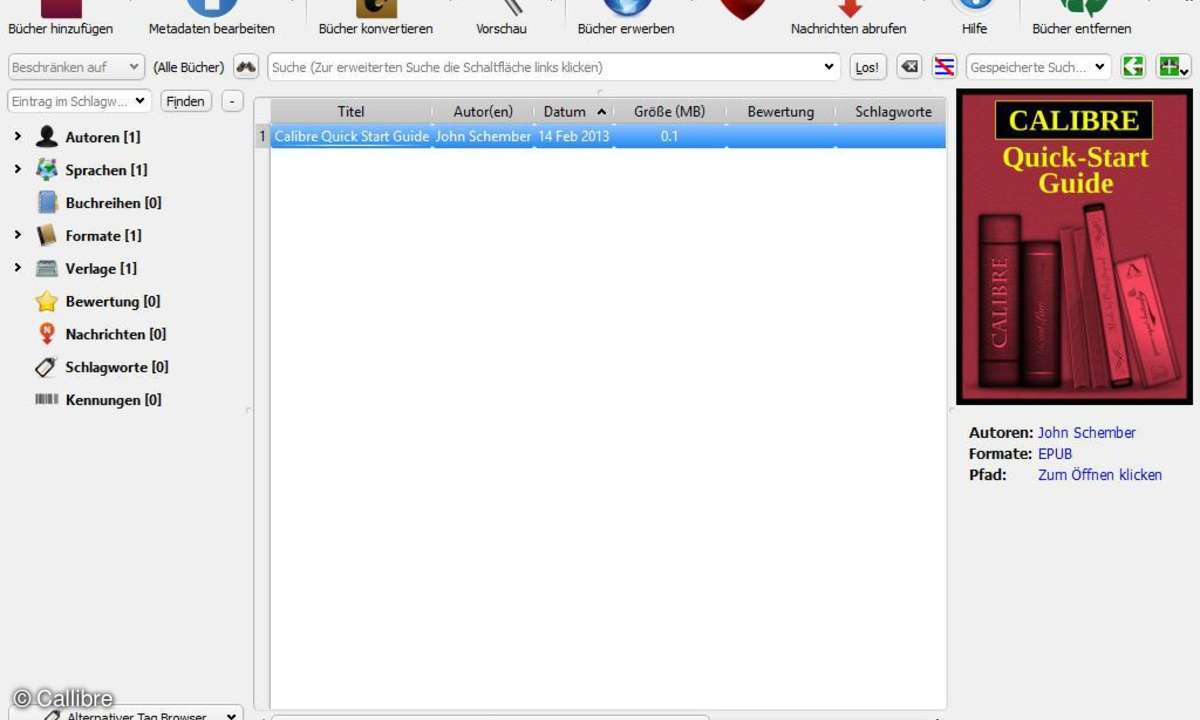
Task: Click the Bewertung star icon
Action: point(47,301)
